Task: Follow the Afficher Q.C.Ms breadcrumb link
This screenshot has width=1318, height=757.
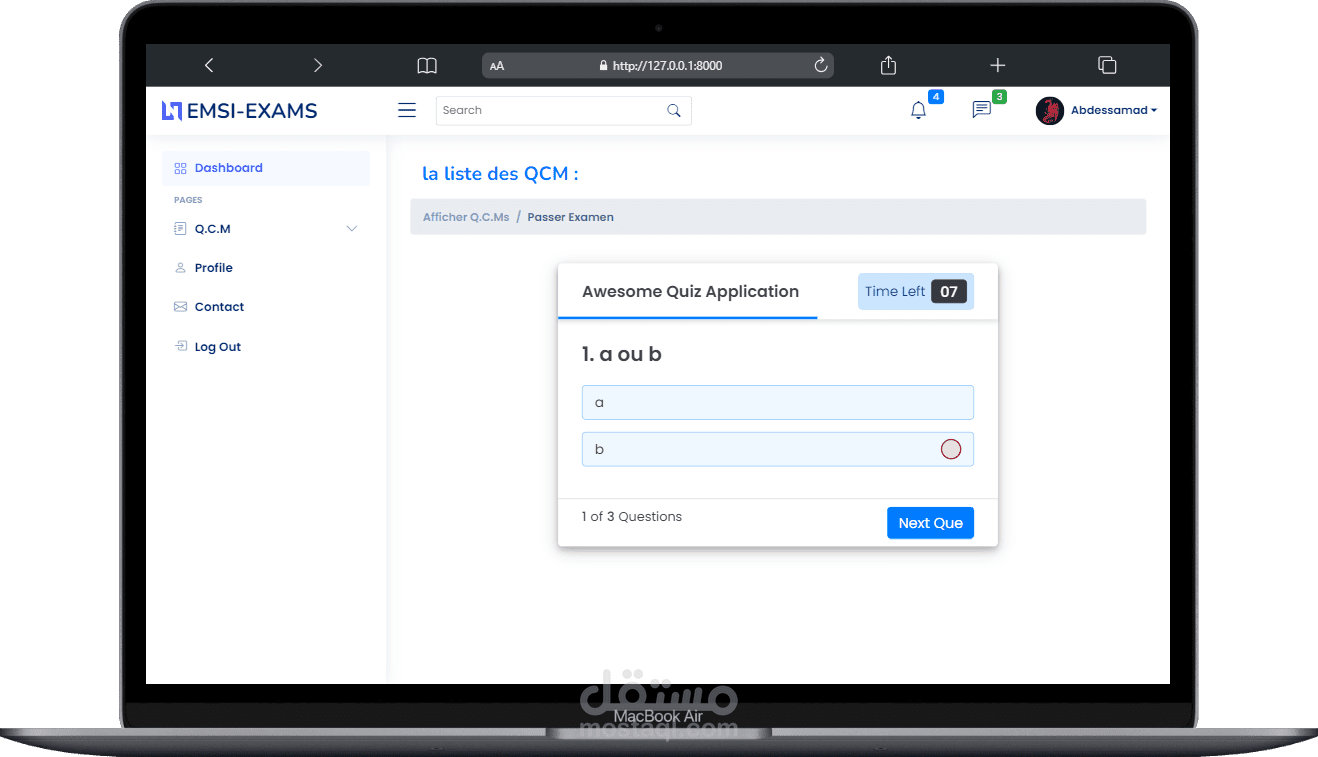Action: pos(466,217)
